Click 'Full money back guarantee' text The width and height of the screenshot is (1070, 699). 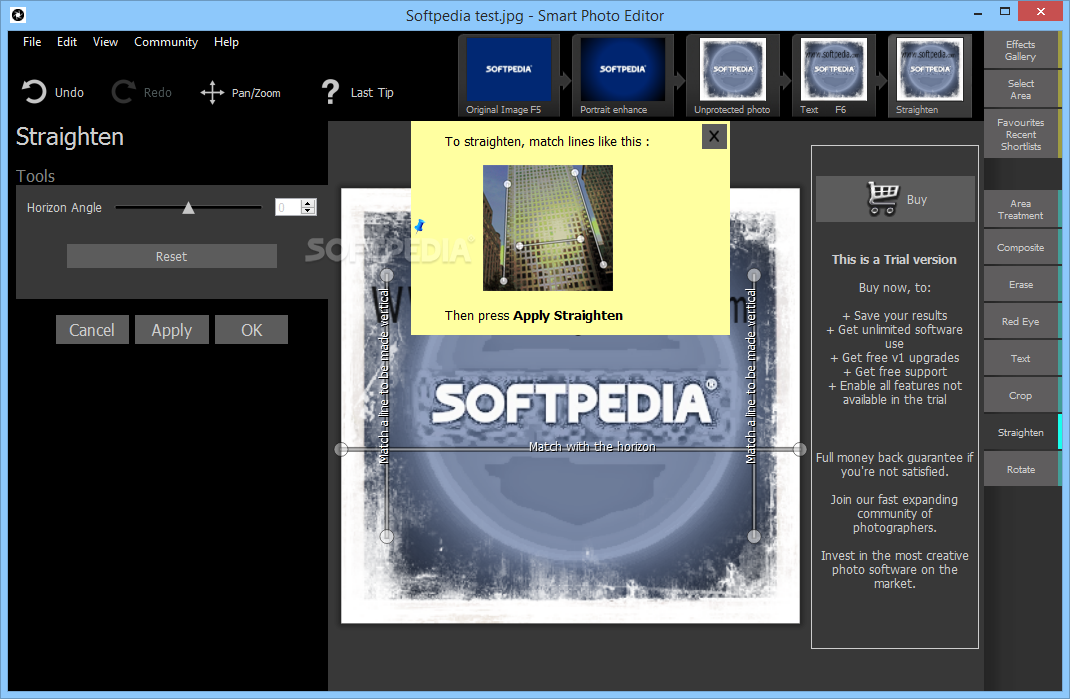[x=895, y=464]
